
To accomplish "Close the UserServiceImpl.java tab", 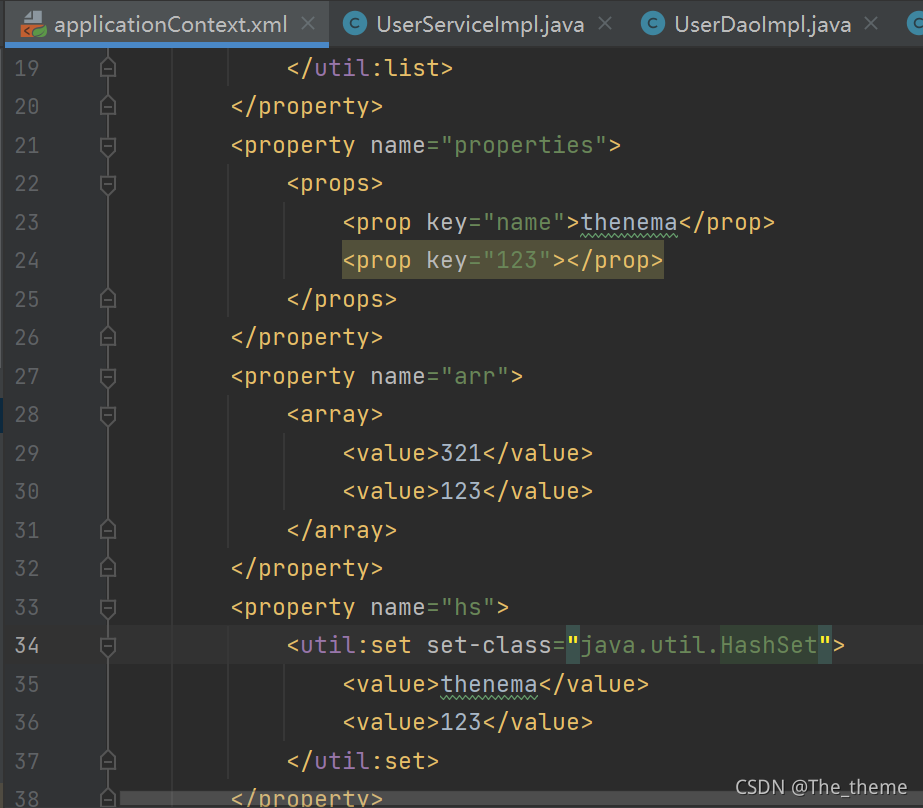I will tap(605, 24).
